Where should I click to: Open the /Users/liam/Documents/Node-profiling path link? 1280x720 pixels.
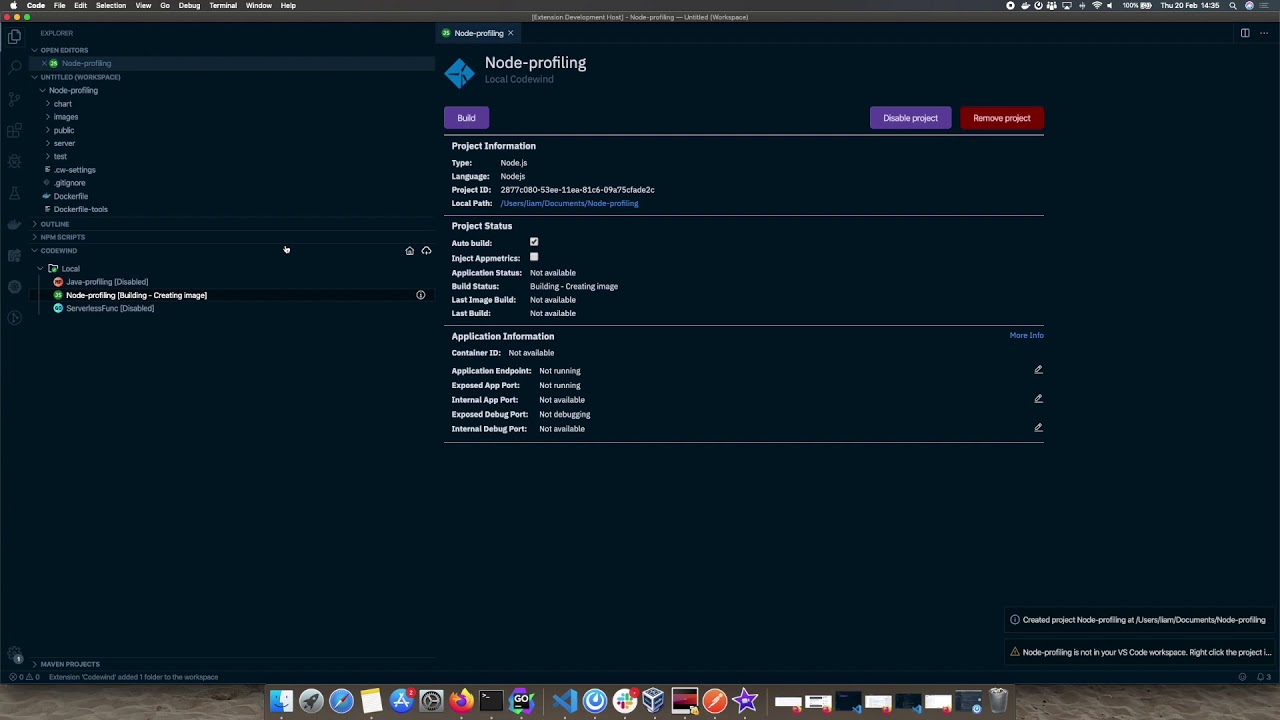[569, 203]
